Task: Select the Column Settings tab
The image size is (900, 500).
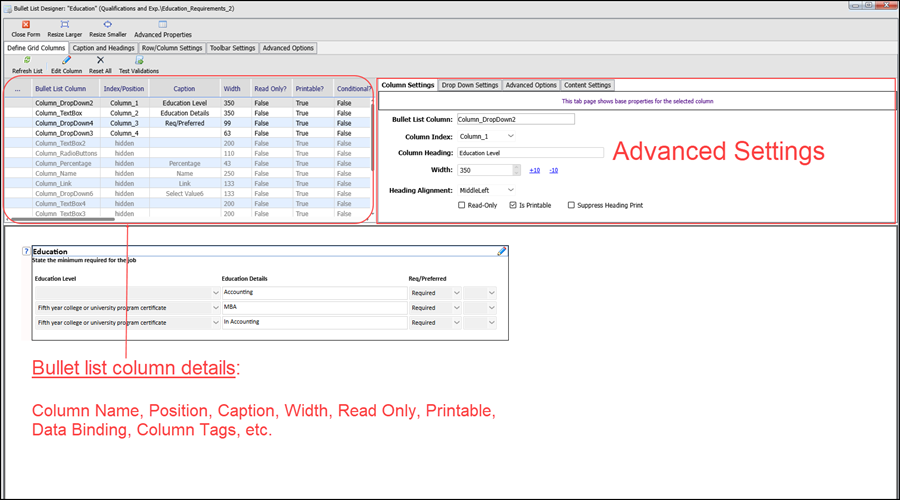Action: [408, 85]
